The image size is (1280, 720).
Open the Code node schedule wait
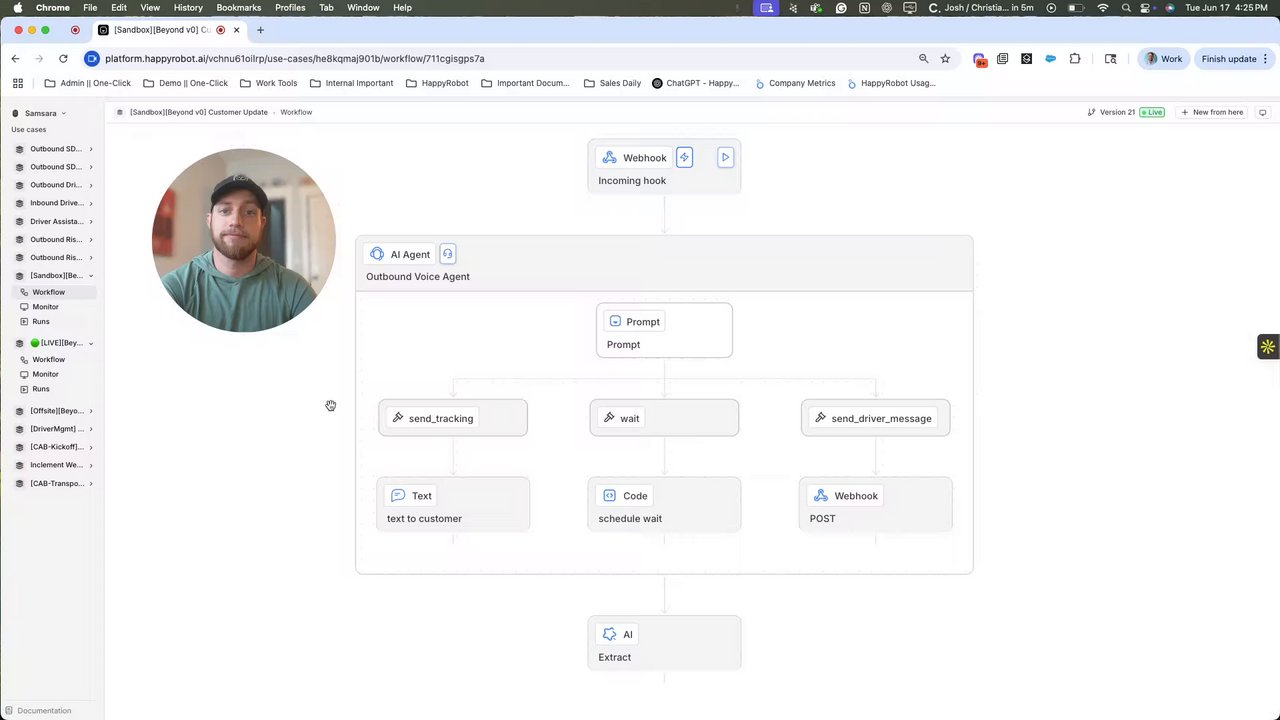pos(664,505)
